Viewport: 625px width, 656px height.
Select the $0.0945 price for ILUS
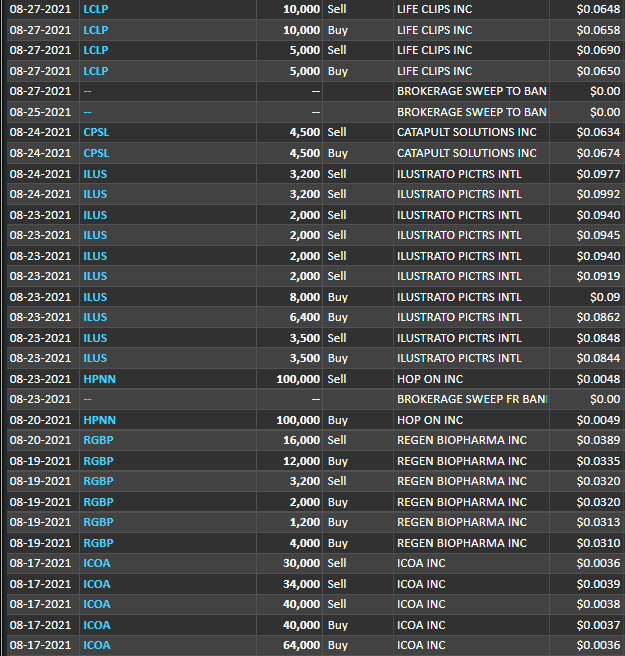point(598,235)
